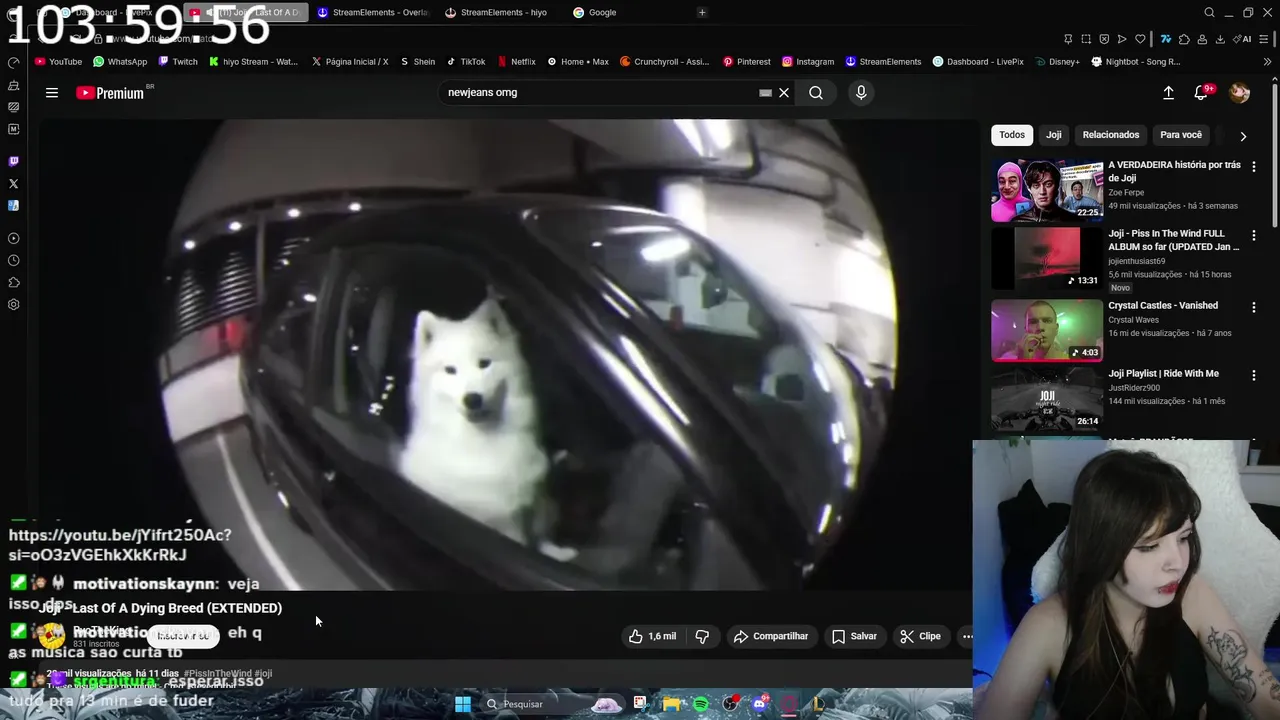Open Spotify from the taskbar
The width and height of the screenshot is (1280, 720).
tap(701, 704)
